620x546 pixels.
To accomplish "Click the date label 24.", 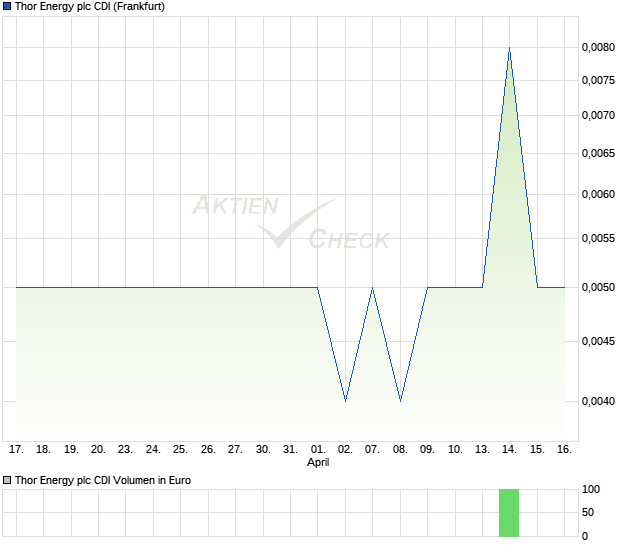I will [x=153, y=450].
